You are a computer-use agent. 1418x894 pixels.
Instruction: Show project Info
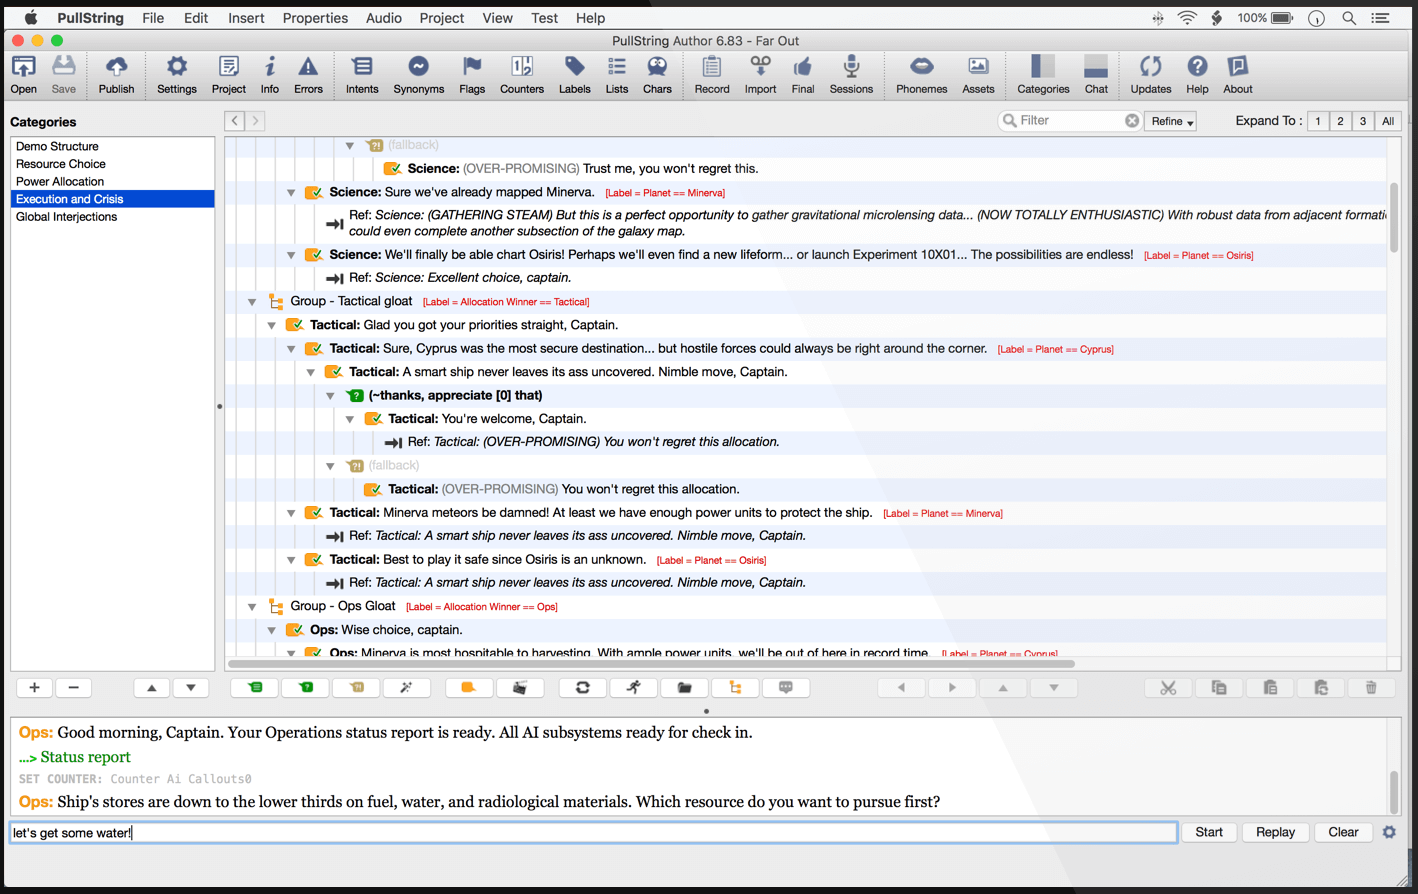tap(270, 74)
